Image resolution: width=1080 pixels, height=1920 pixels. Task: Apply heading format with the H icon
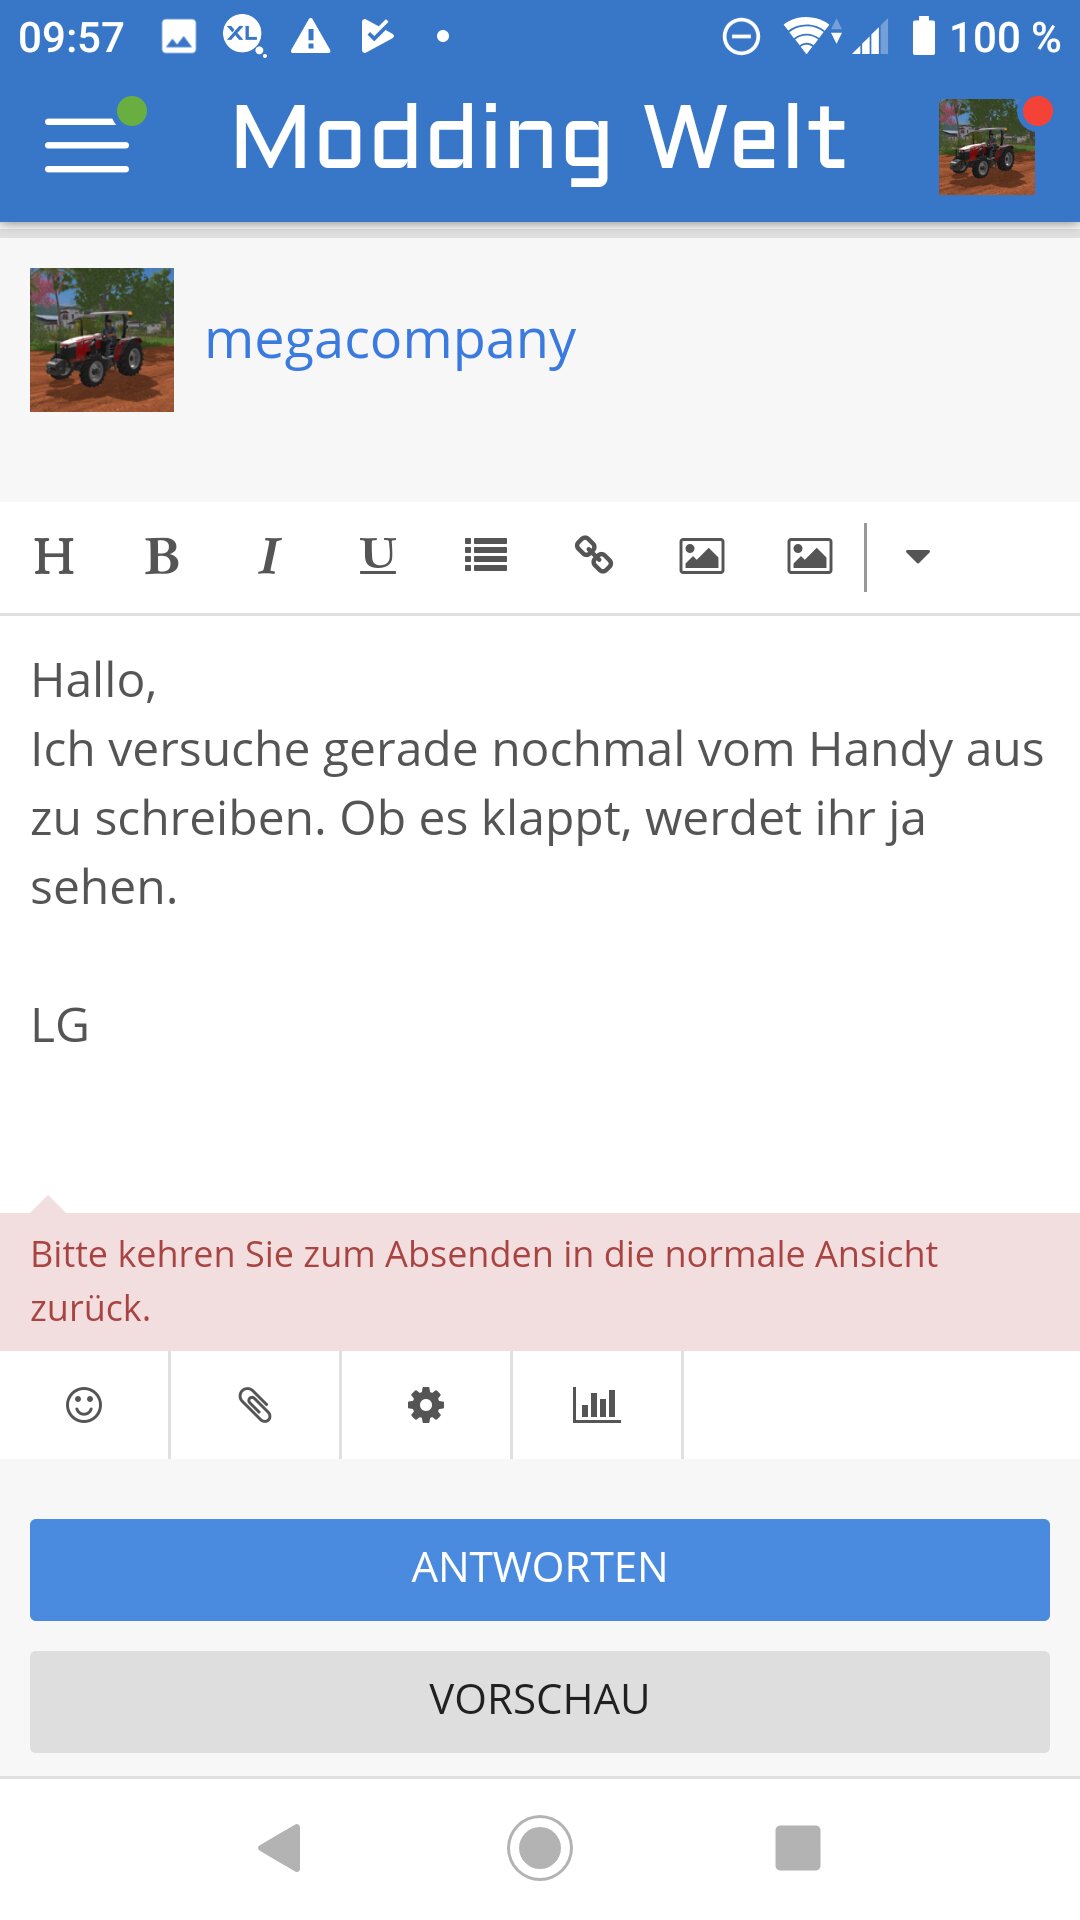(54, 556)
